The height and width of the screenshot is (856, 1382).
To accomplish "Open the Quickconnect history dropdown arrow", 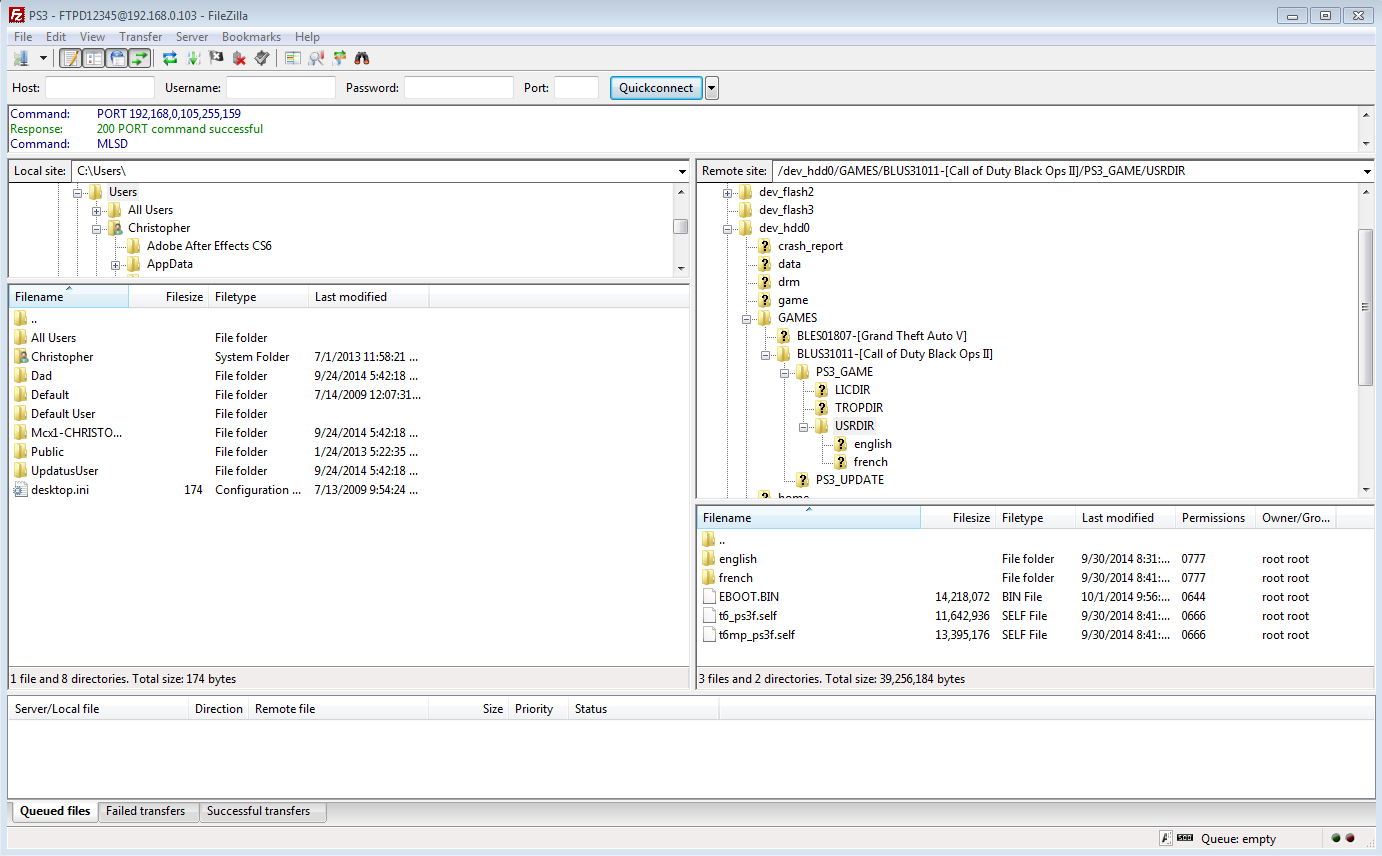I will click(712, 88).
